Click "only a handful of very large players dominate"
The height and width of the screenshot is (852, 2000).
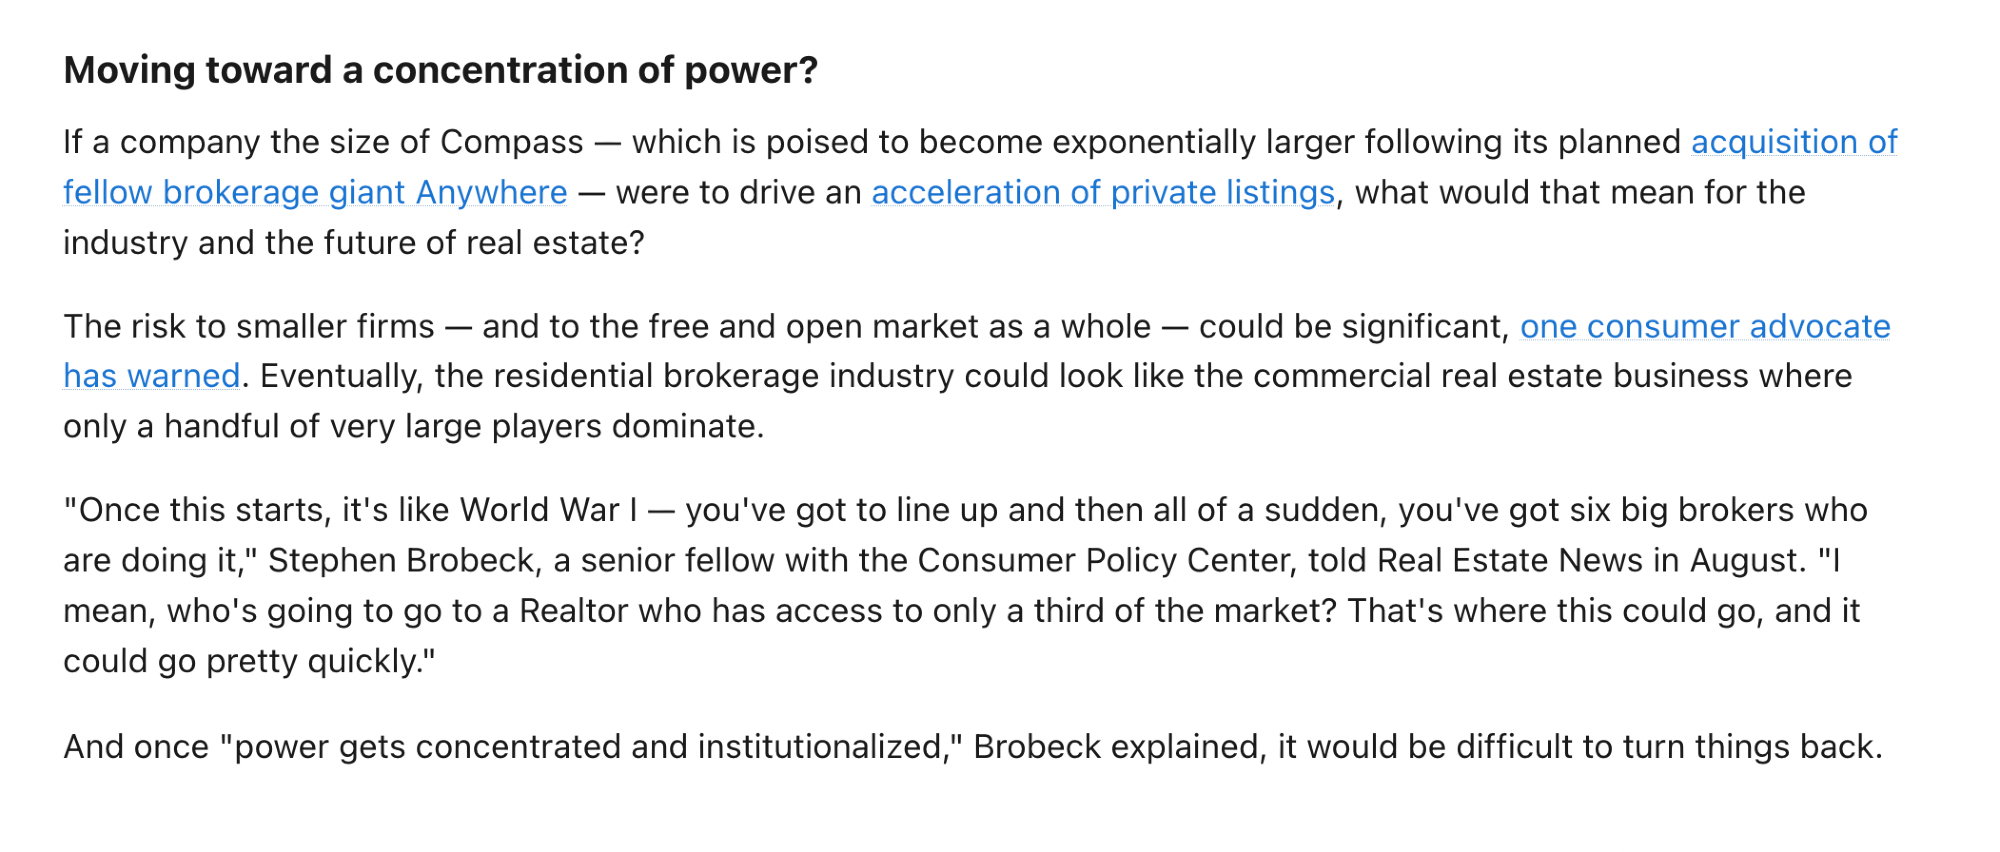point(413,427)
